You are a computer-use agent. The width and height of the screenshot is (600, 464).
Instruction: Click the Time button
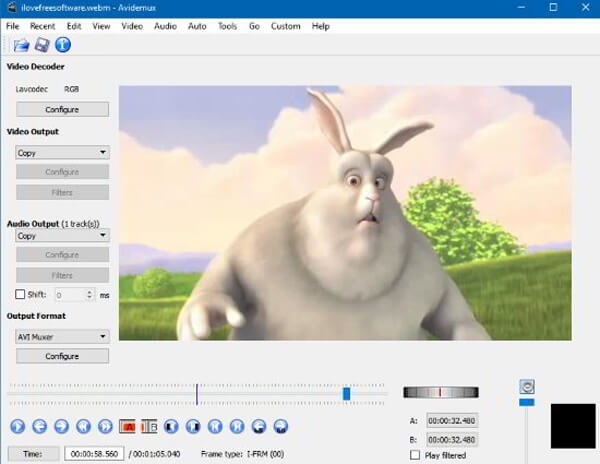coord(33,454)
